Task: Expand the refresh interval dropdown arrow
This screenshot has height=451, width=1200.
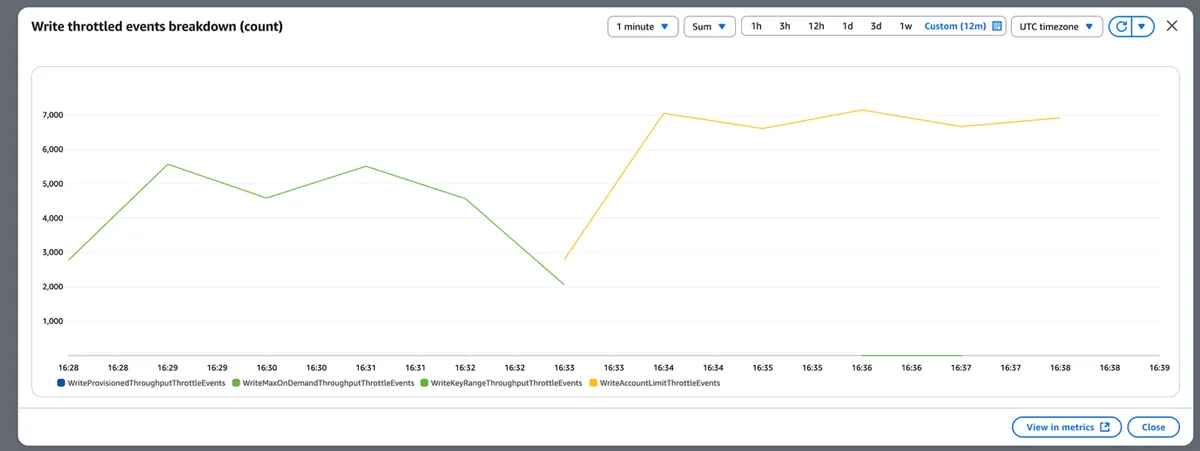Action: click(1144, 27)
